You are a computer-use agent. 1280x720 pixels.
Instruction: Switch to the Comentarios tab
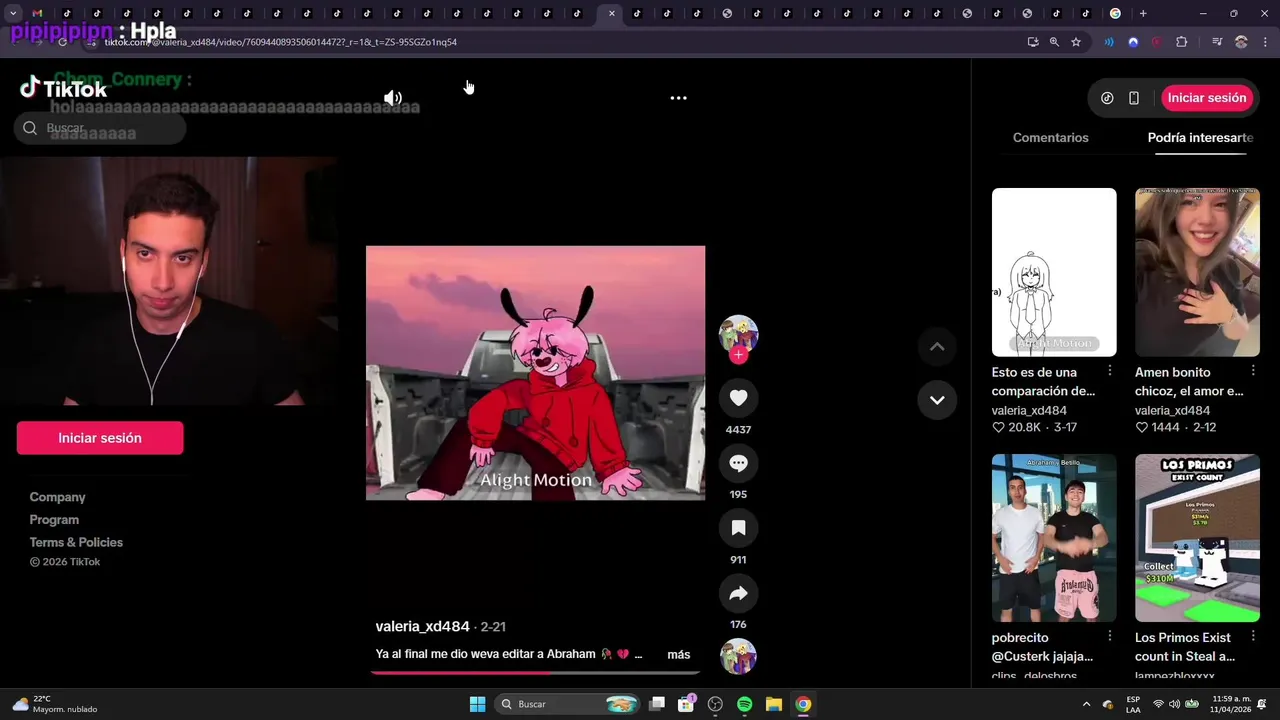click(x=1050, y=138)
